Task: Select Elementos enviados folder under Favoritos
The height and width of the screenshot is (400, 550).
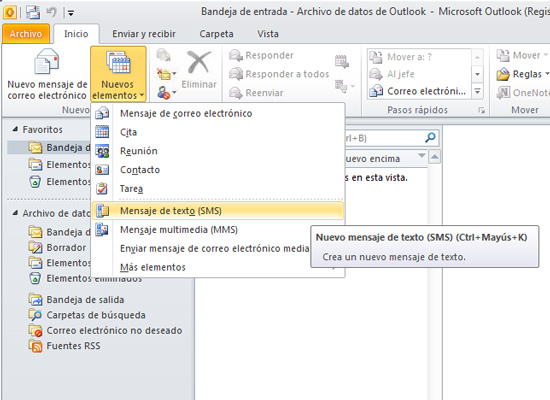Action: tap(60, 165)
